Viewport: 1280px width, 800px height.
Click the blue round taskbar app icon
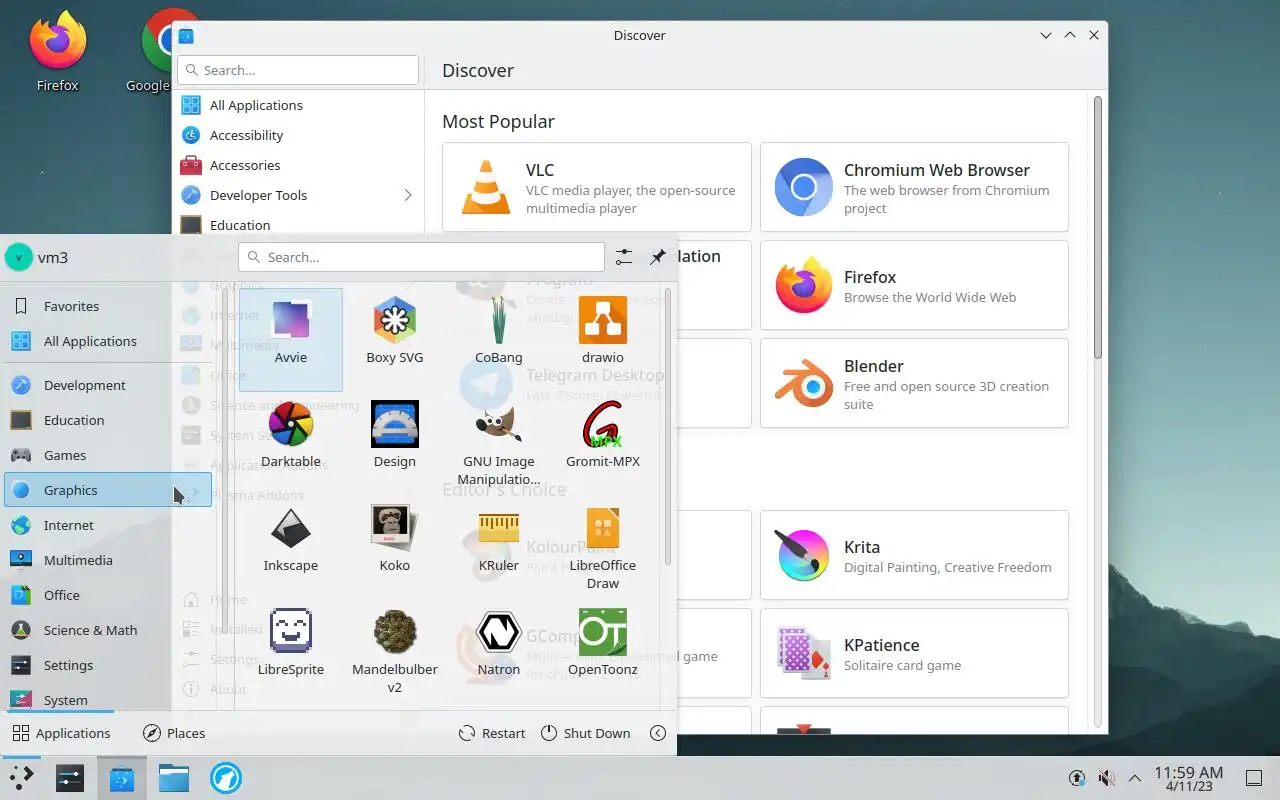click(226, 778)
